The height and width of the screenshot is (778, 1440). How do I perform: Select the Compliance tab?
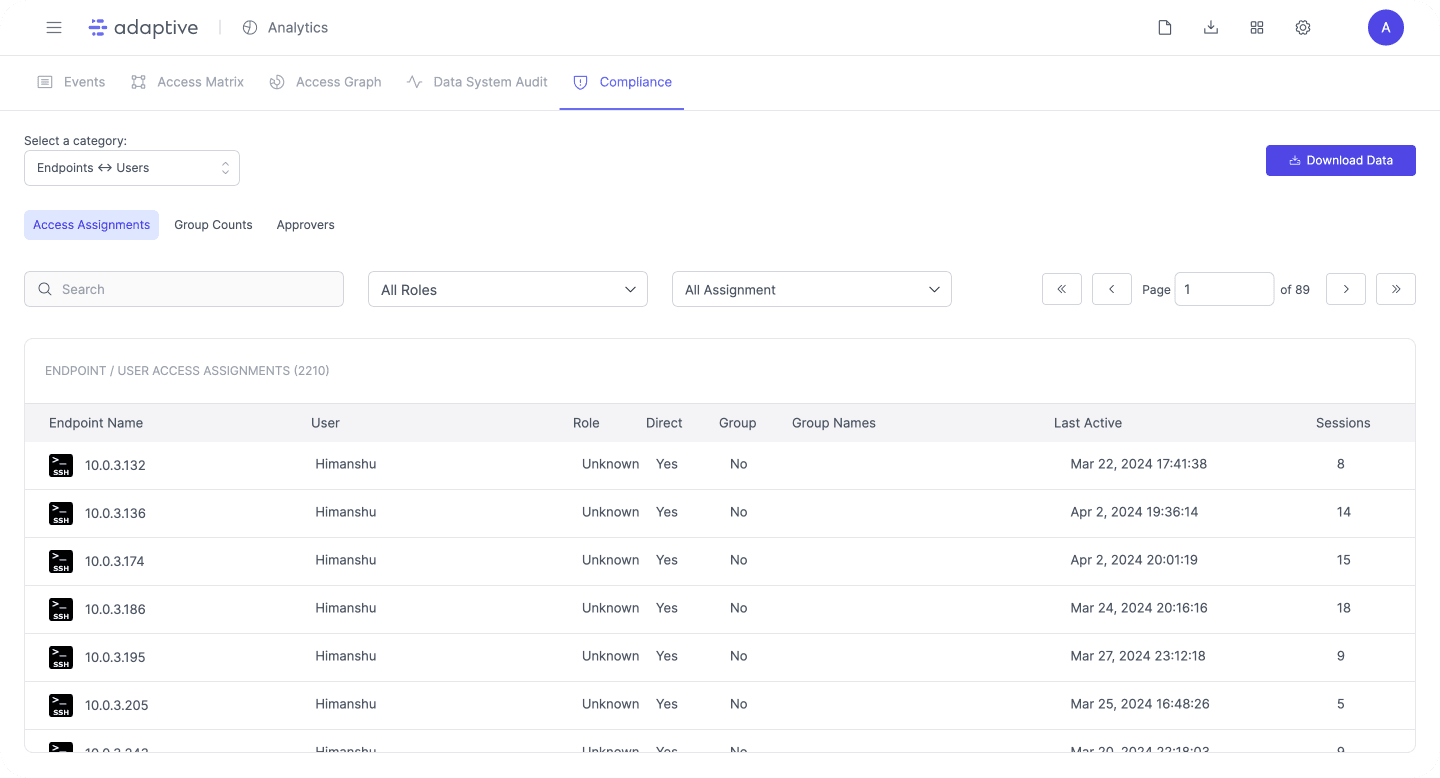622,82
